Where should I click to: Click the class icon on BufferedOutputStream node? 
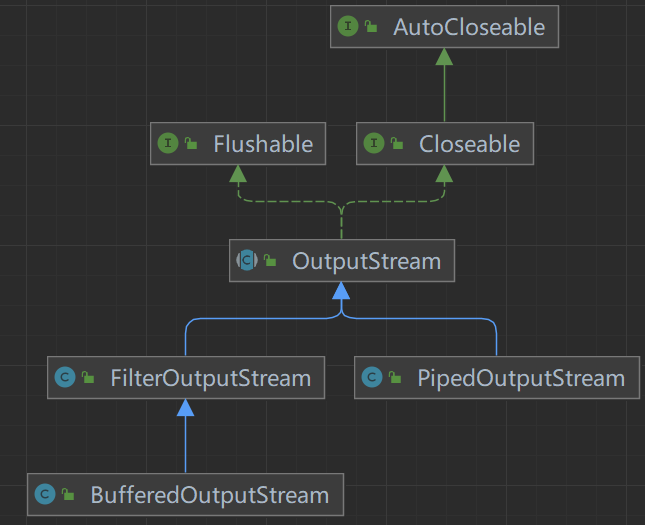(x=45, y=494)
